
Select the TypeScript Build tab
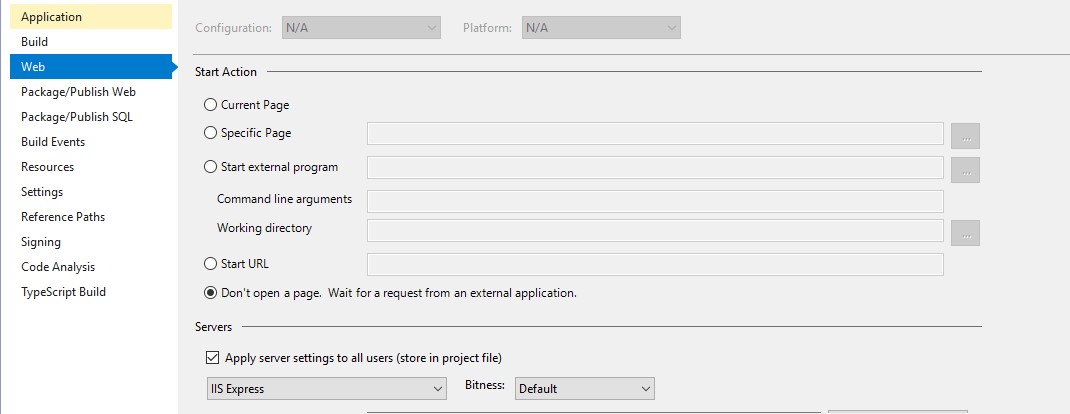(91, 292)
